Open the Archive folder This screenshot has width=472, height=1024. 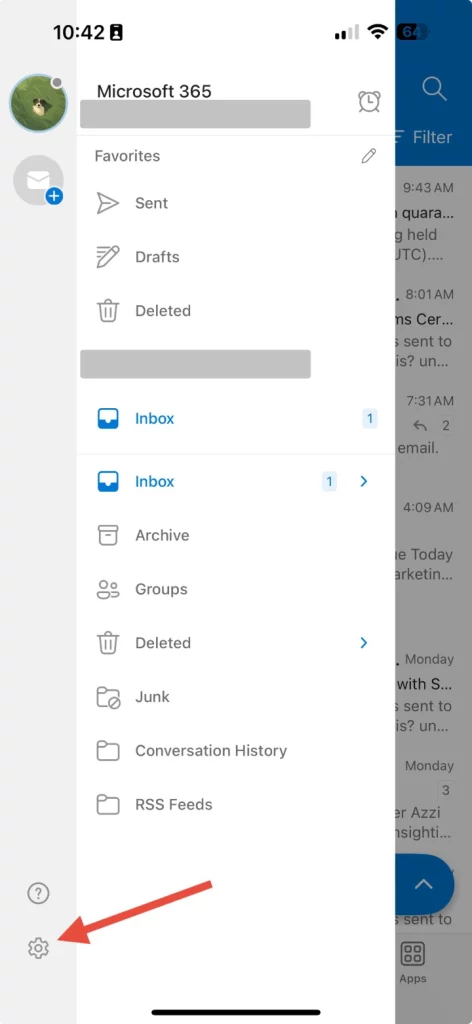tap(236, 536)
